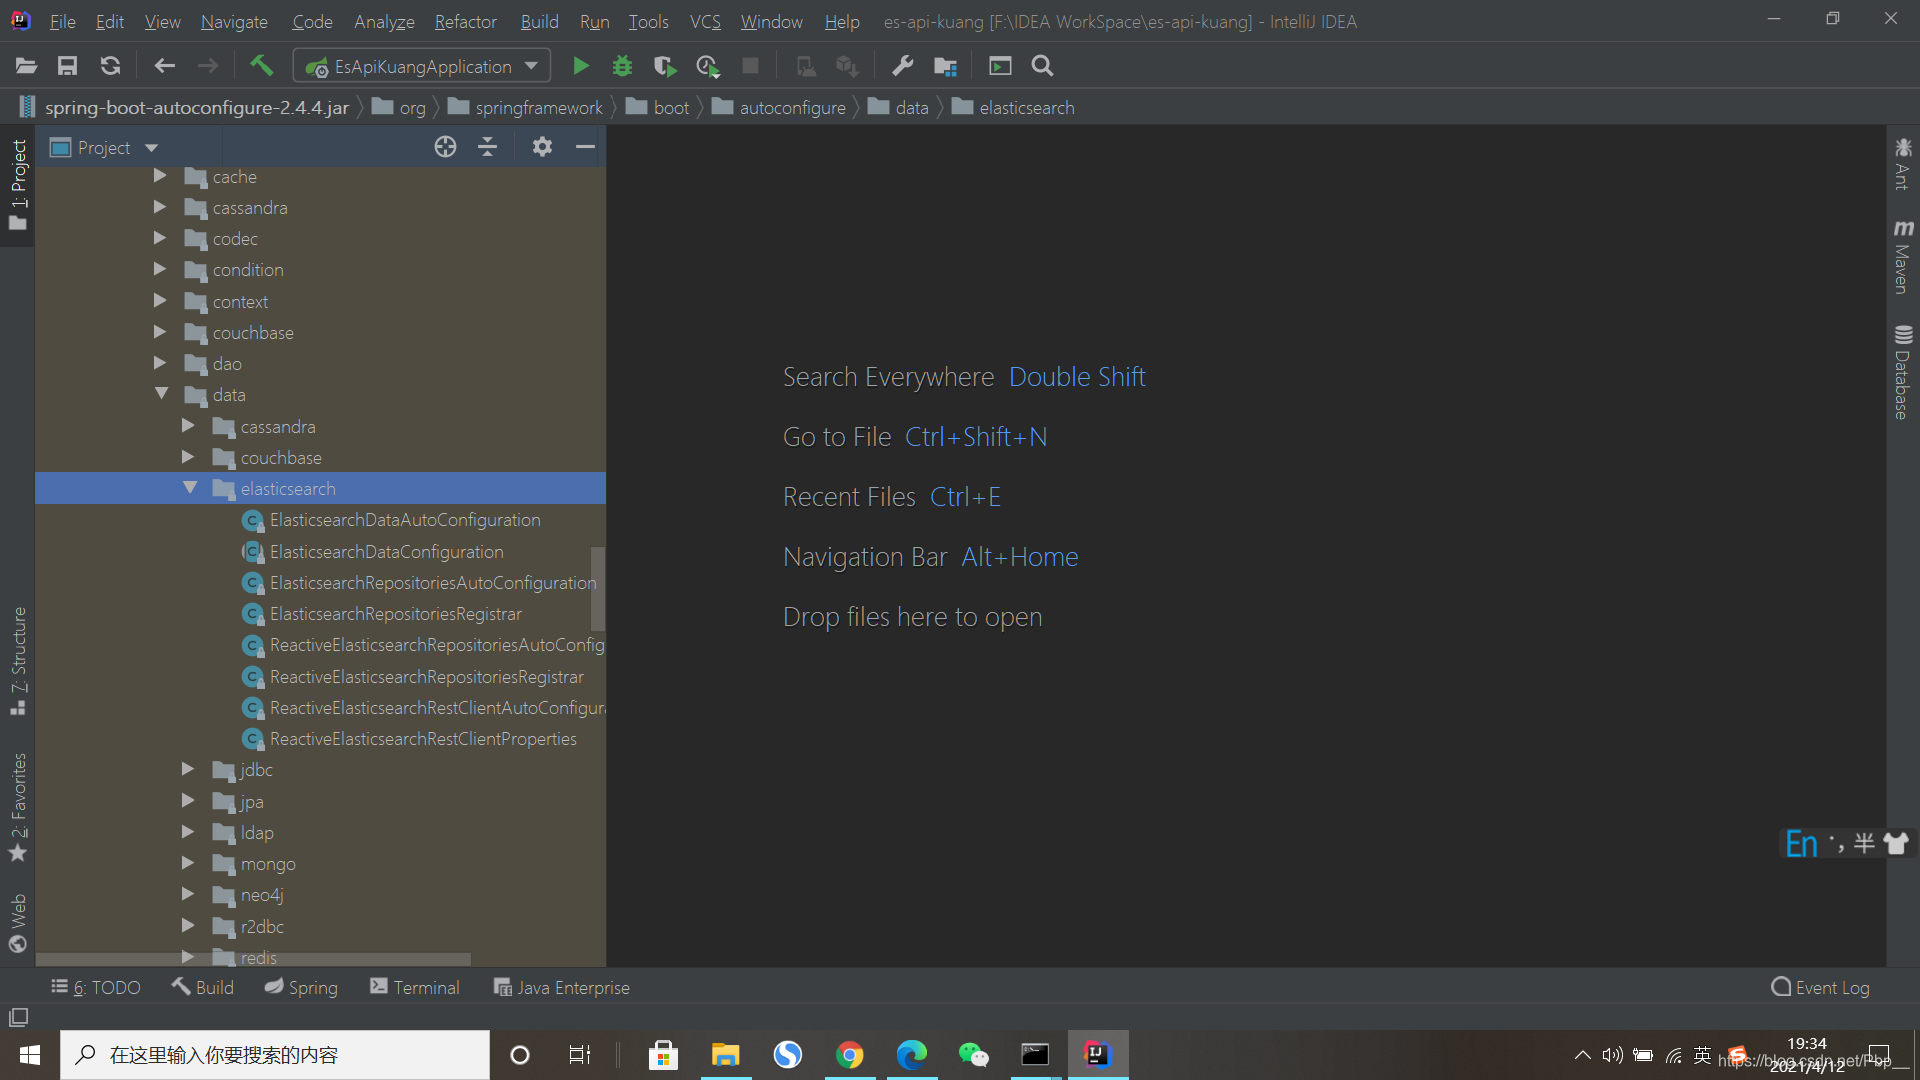1920x1080 pixels.
Task: Click the Save All icon
Action: pyautogui.click(x=67, y=66)
